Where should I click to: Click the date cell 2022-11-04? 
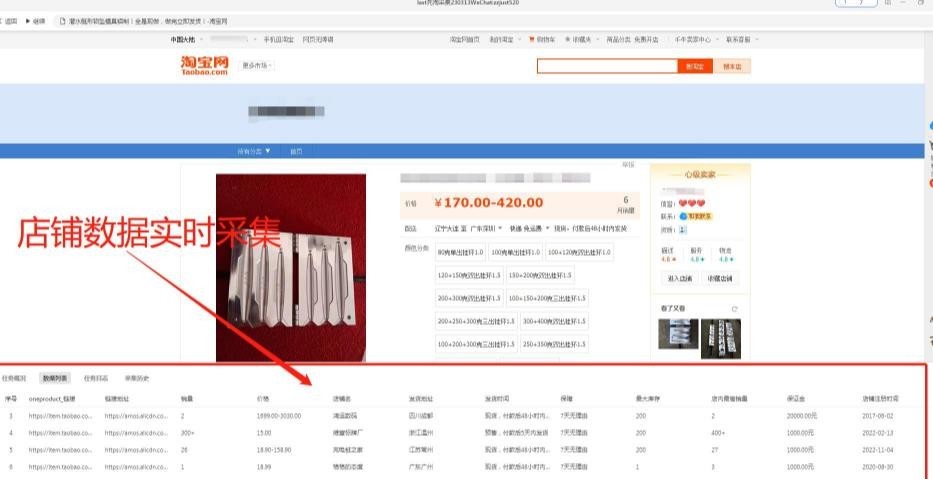click(878, 450)
